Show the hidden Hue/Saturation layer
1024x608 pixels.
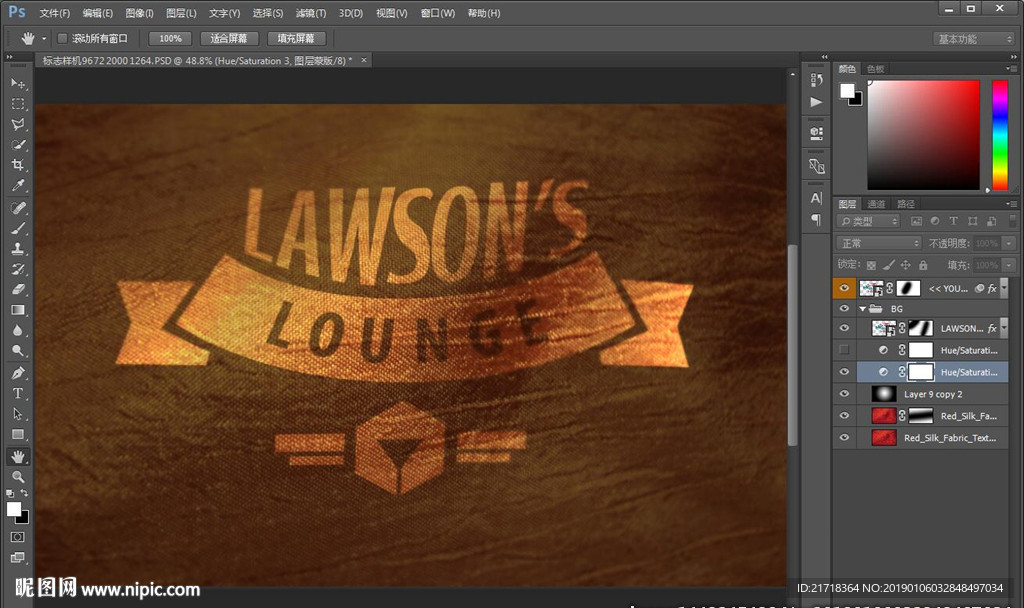point(845,350)
